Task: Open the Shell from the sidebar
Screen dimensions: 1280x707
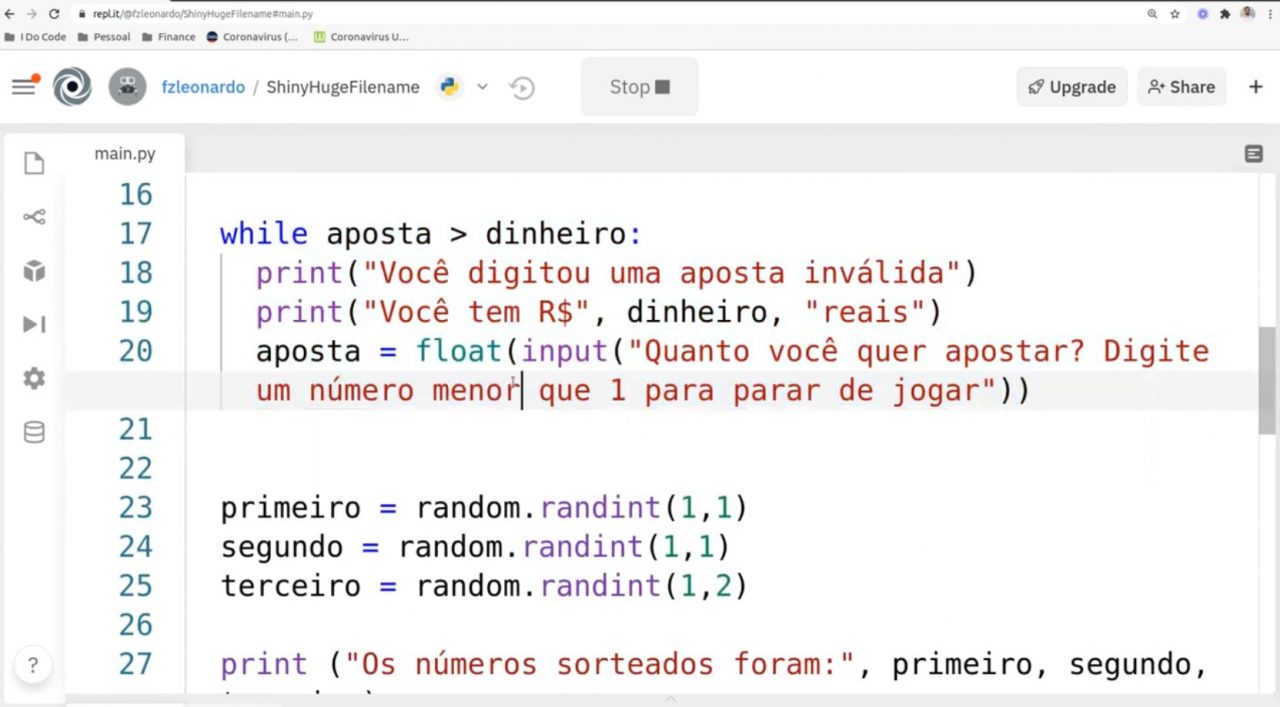Action: click(x=33, y=324)
